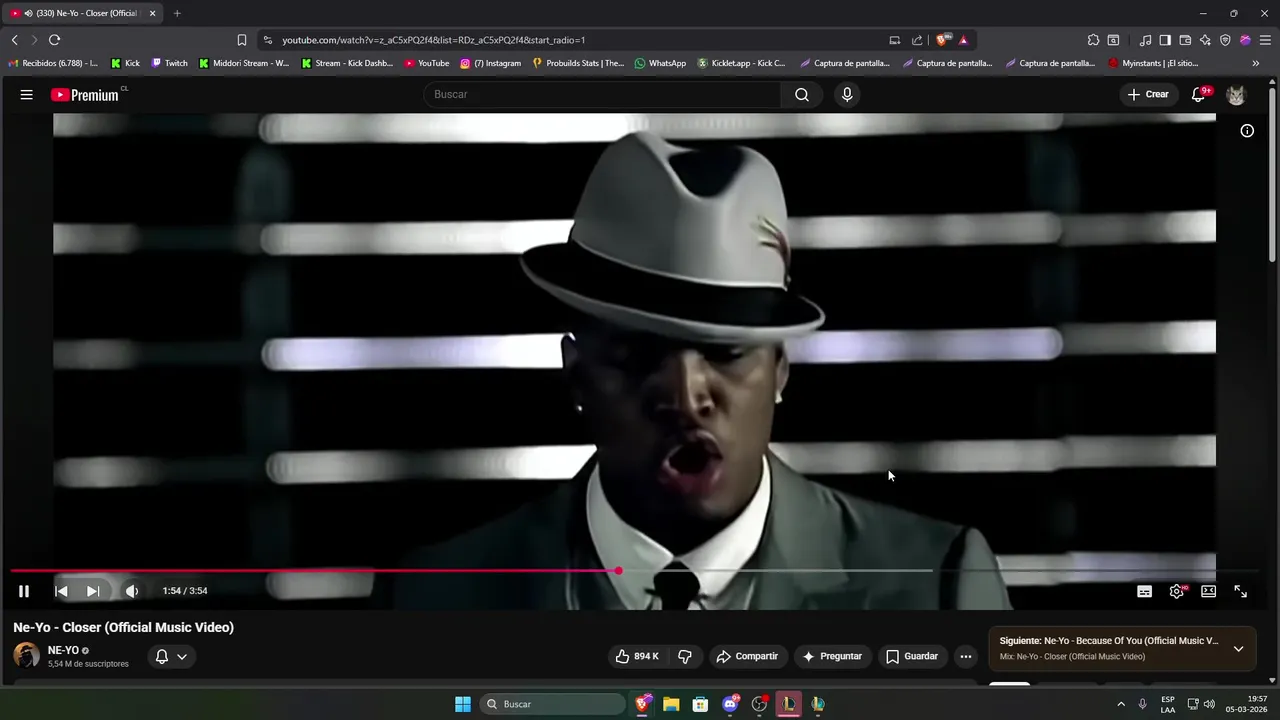
Task: Open the Kick bookmark
Action: 125,63
